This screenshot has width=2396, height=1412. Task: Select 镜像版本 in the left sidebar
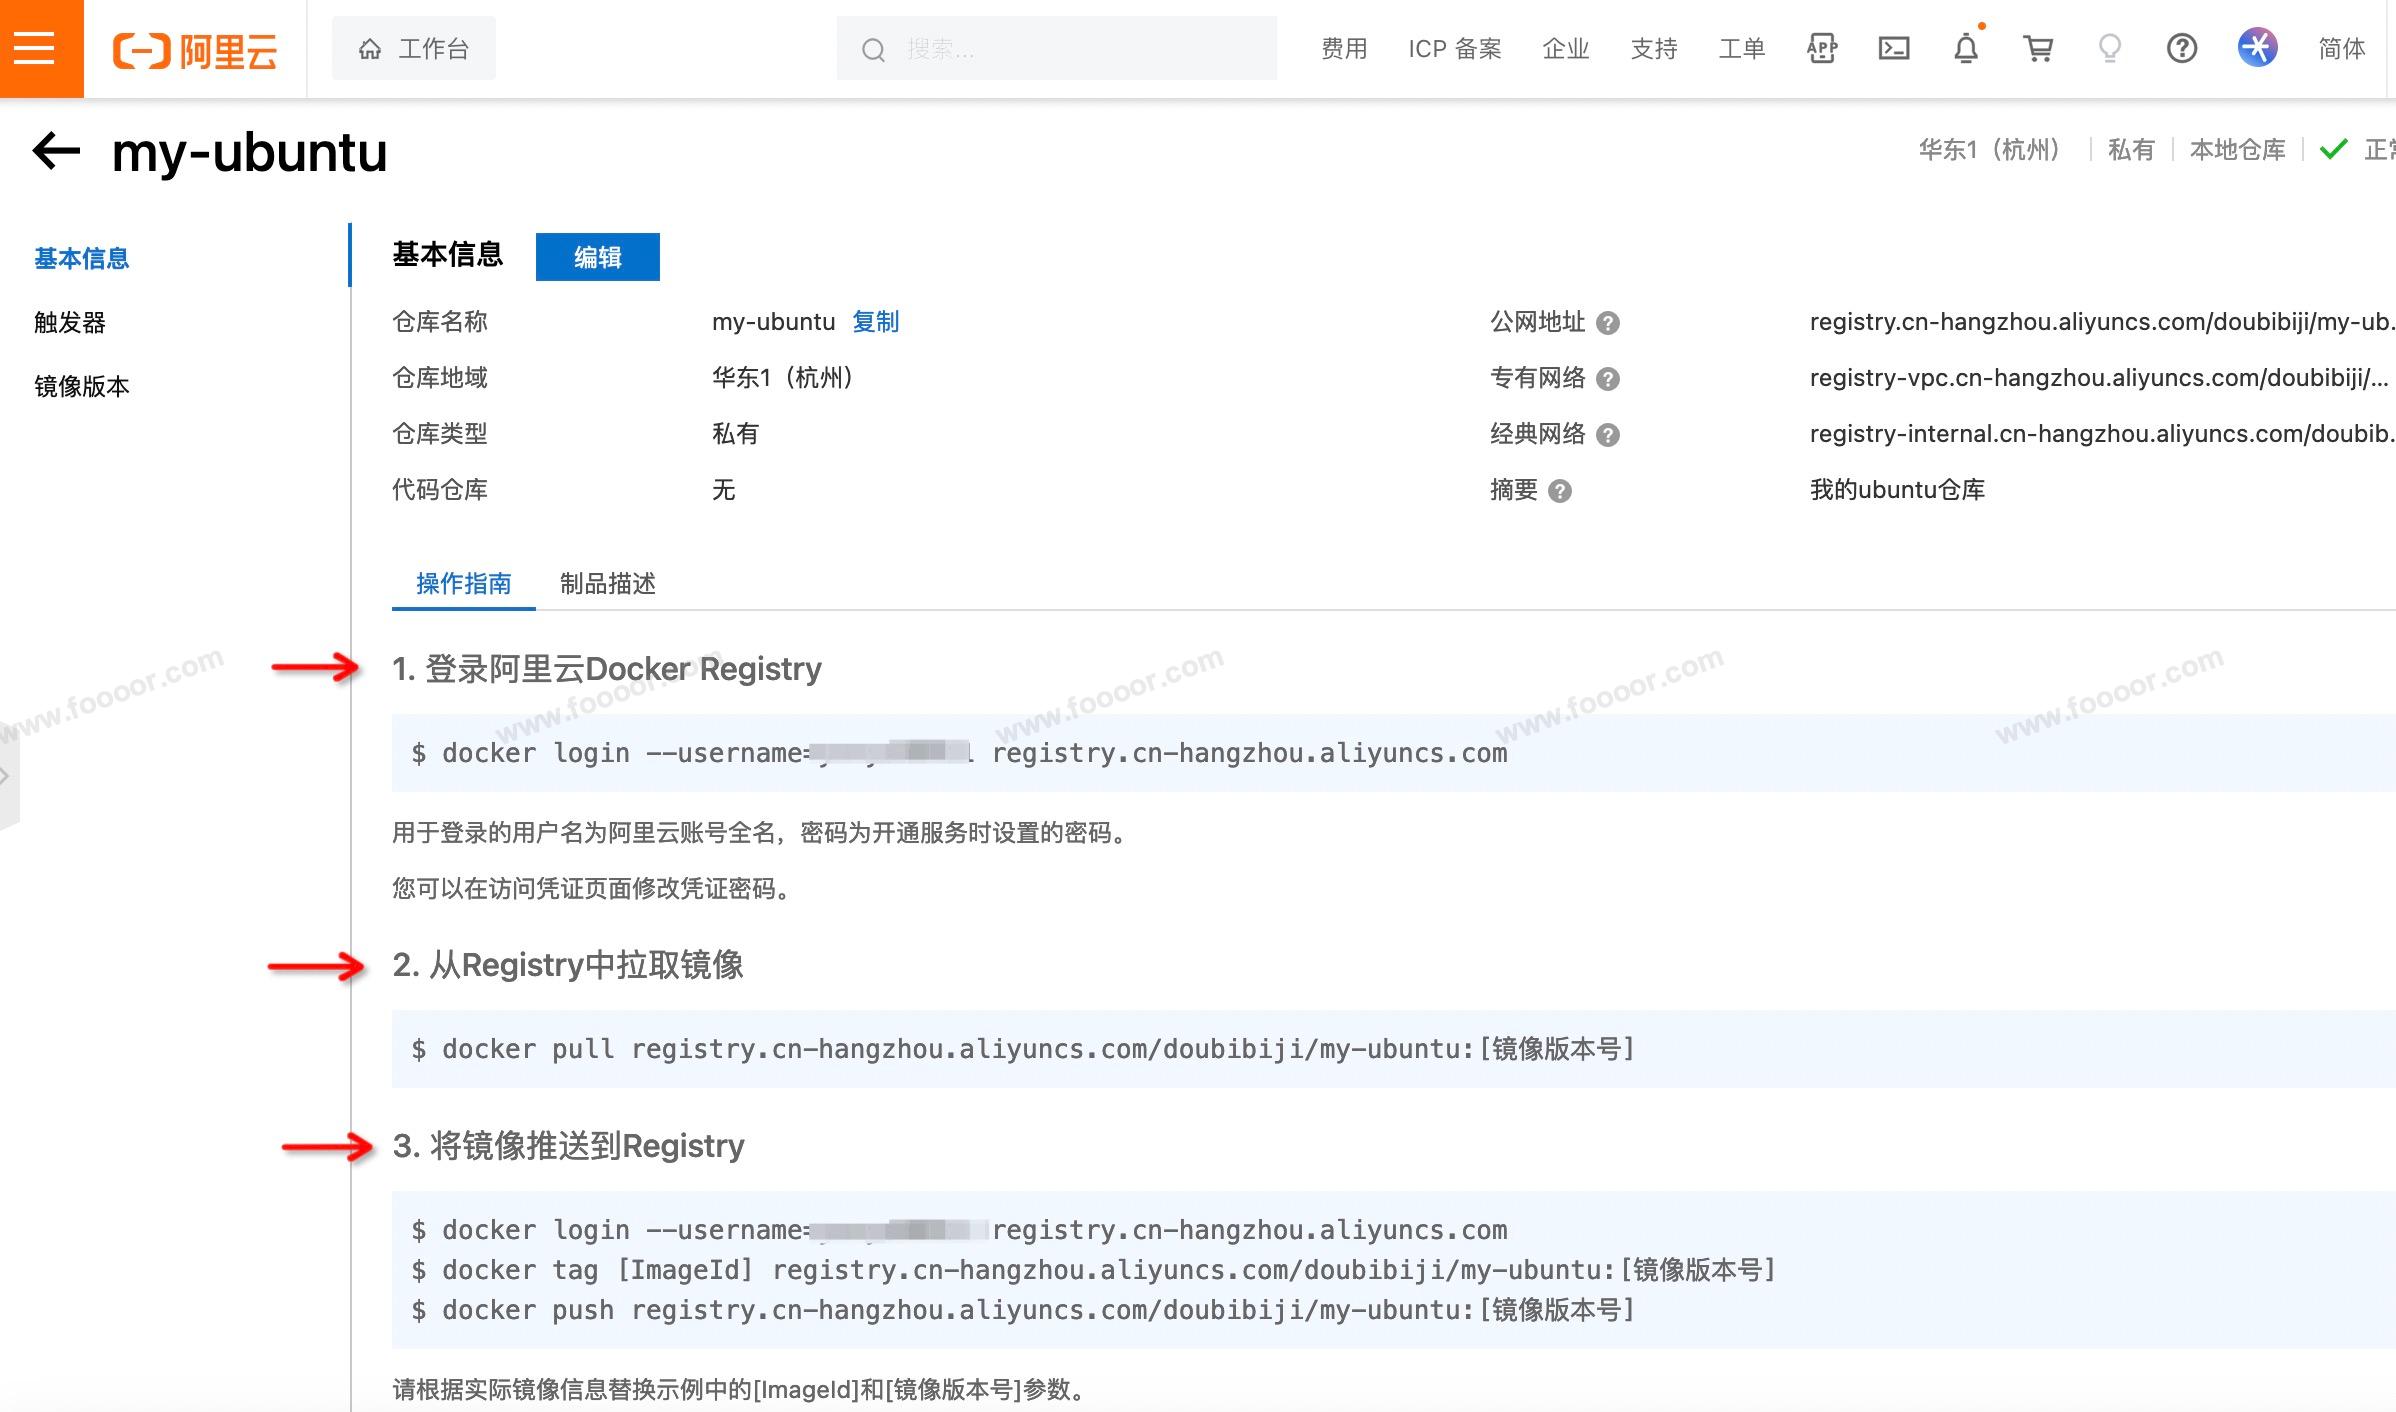pyautogui.click(x=82, y=387)
